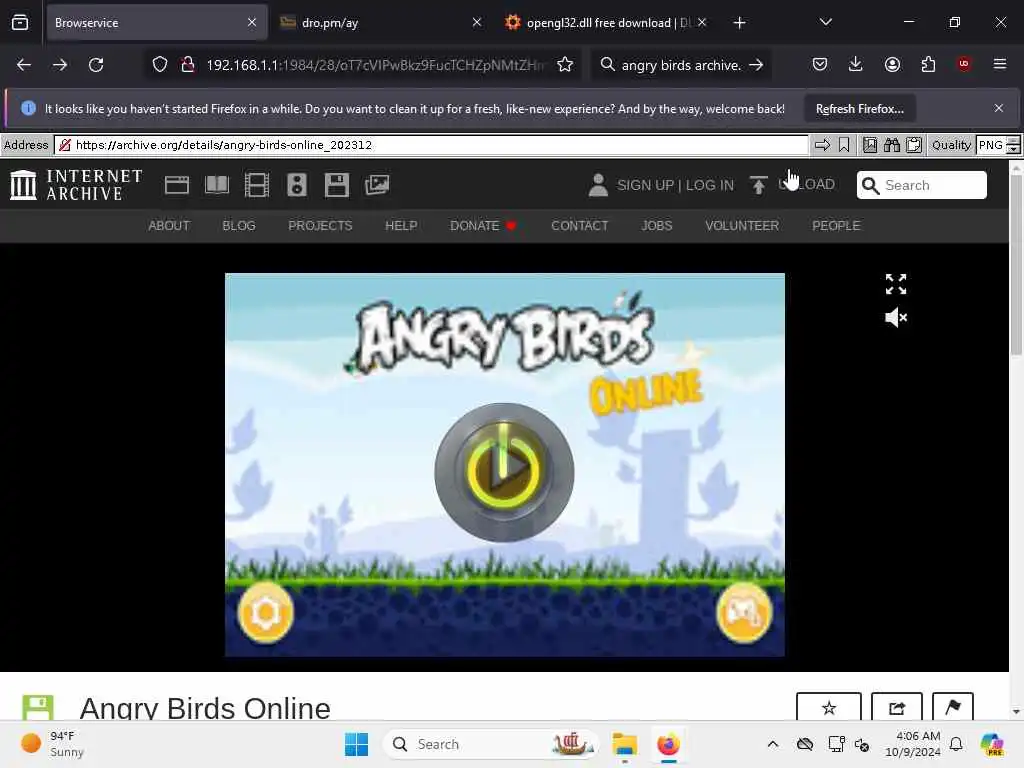
Task: Enter fullscreen mode for the game
Action: tap(896, 284)
